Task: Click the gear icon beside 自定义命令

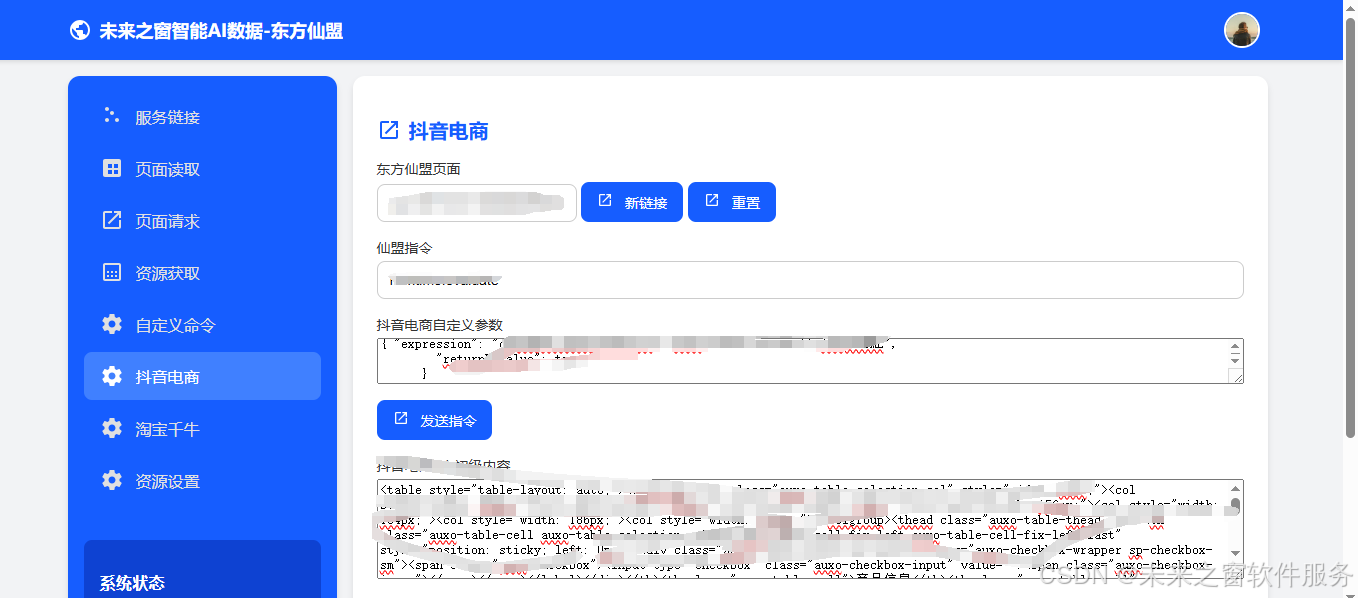Action: [112, 324]
